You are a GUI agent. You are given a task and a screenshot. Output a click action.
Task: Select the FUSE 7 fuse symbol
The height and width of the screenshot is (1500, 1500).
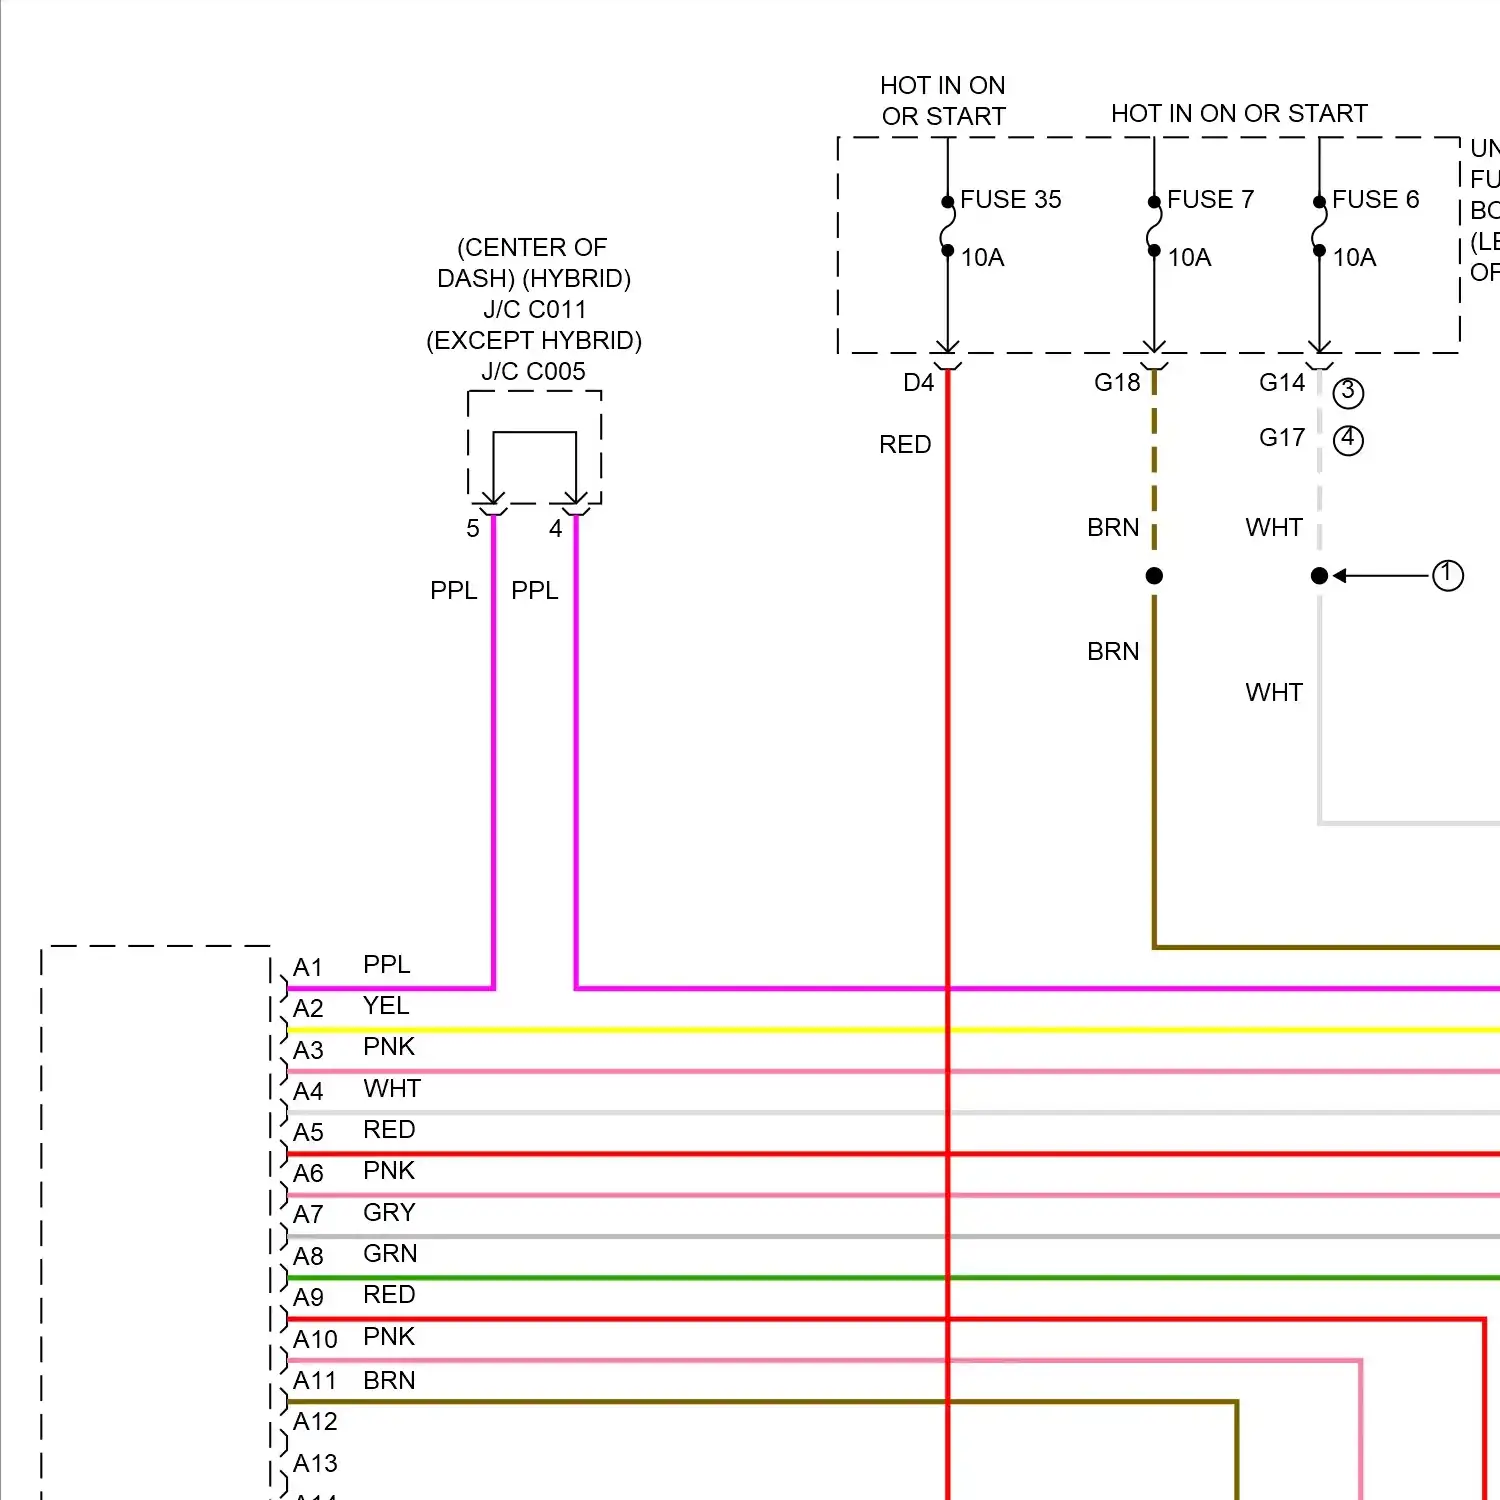1154,226
